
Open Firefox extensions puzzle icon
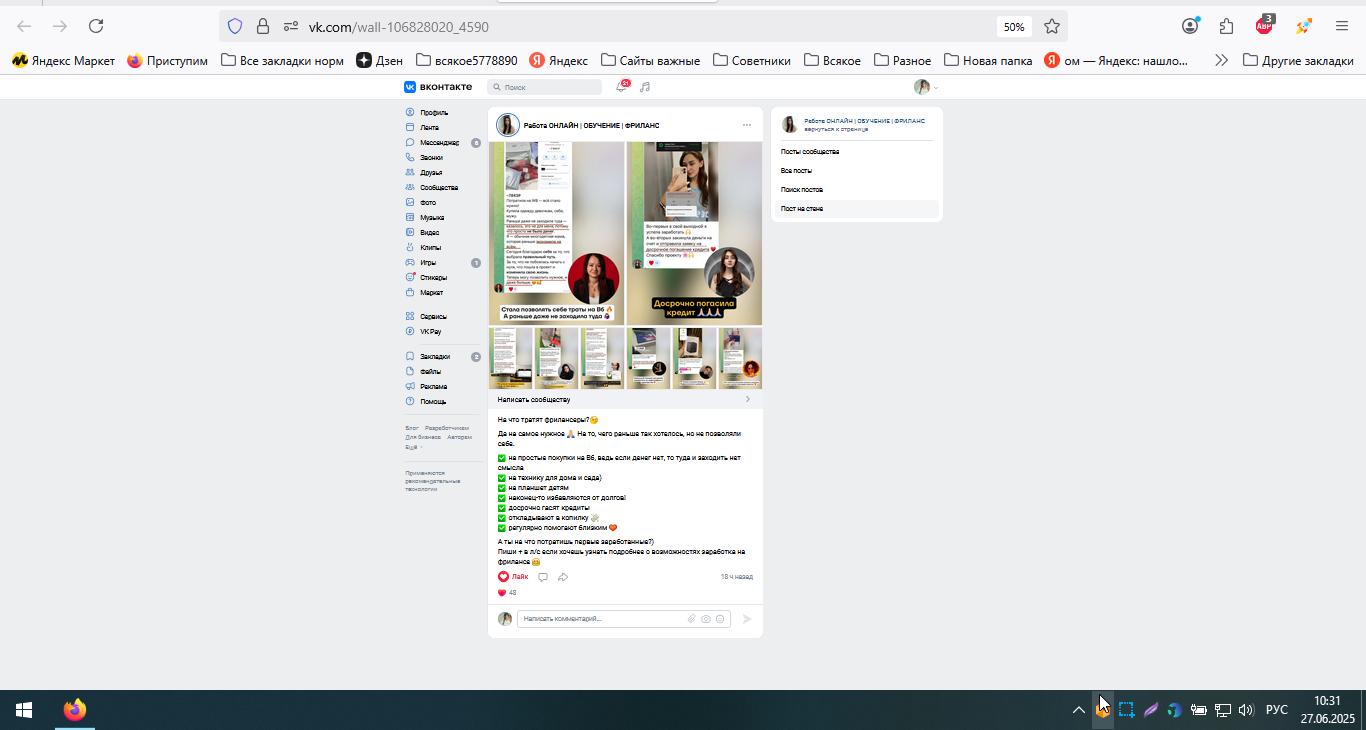pyautogui.click(x=1227, y=26)
